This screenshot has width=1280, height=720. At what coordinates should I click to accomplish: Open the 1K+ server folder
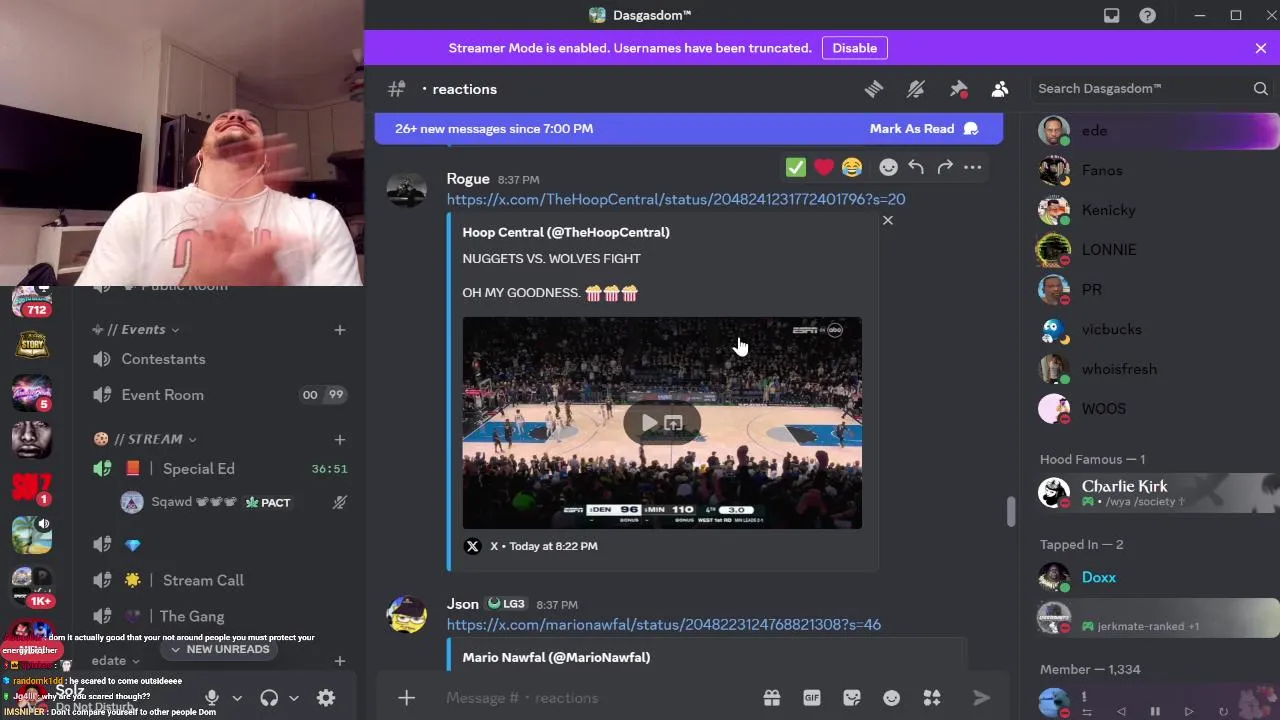pyautogui.click(x=32, y=587)
